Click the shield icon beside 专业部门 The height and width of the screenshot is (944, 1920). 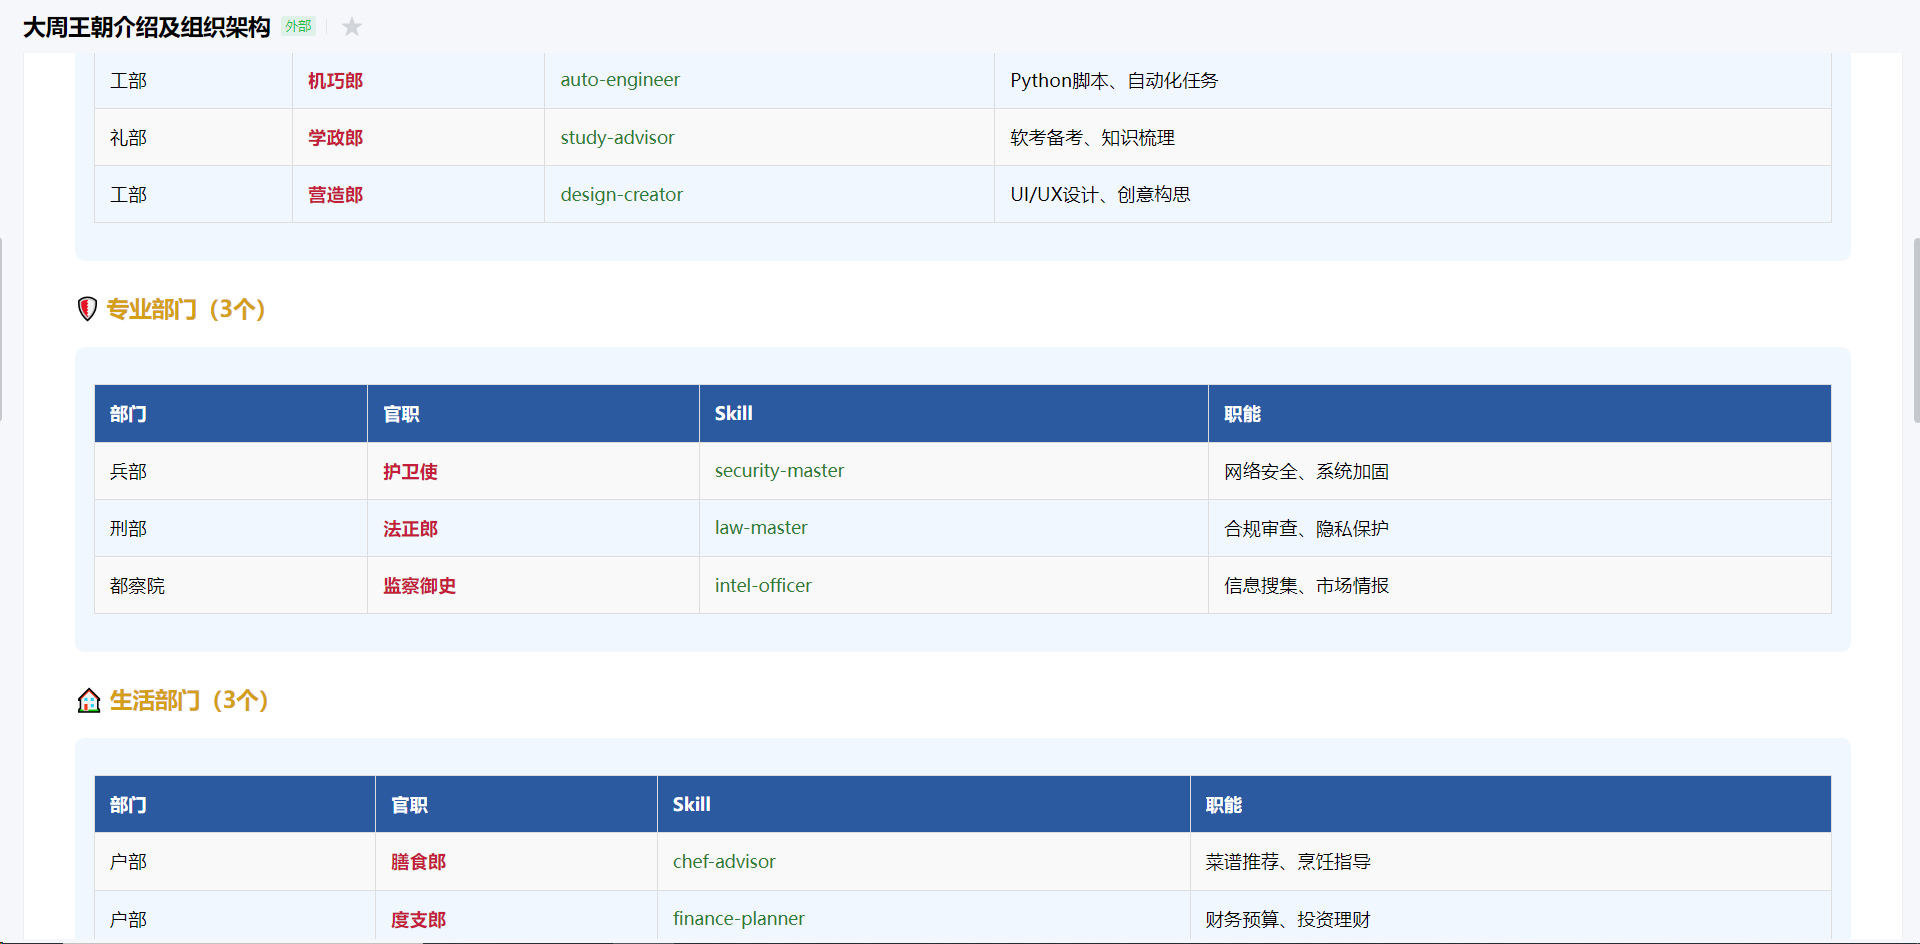87,309
